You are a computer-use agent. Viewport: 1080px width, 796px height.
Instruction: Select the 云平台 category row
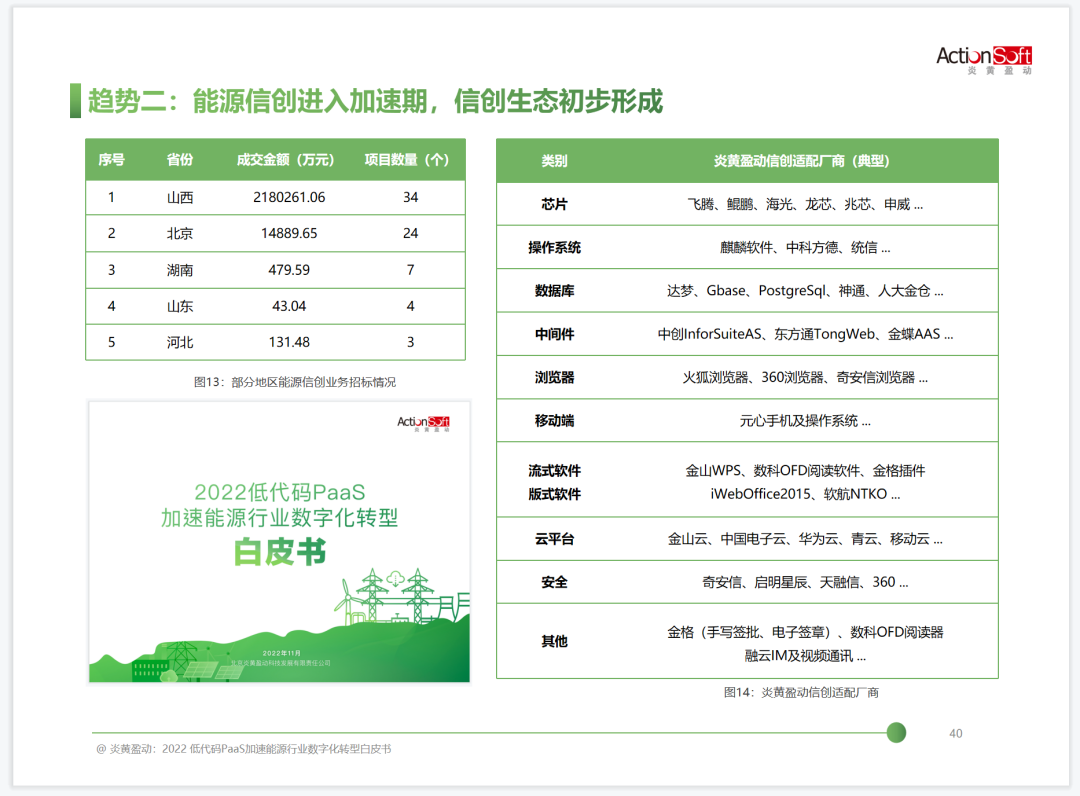(554, 539)
